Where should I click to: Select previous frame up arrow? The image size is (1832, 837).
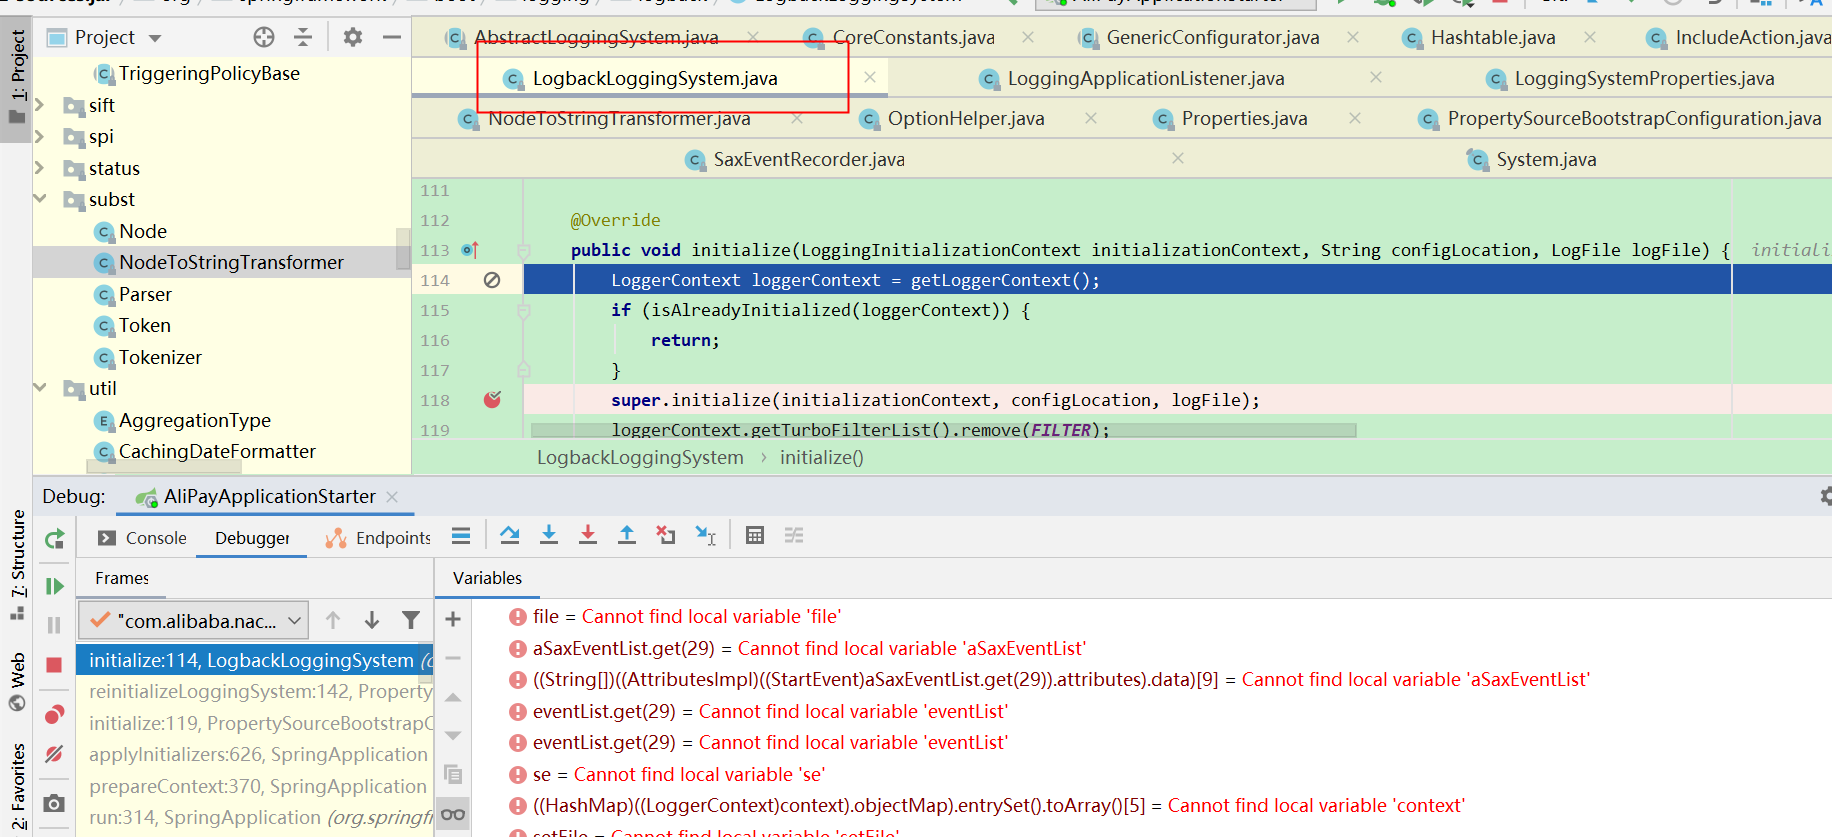click(x=333, y=621)
